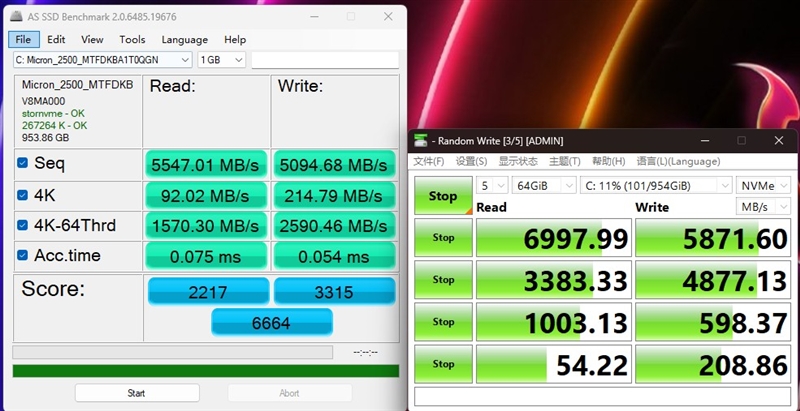
Task: Click the 953.86 GB capacity text
Action: [x=45, y=138]
